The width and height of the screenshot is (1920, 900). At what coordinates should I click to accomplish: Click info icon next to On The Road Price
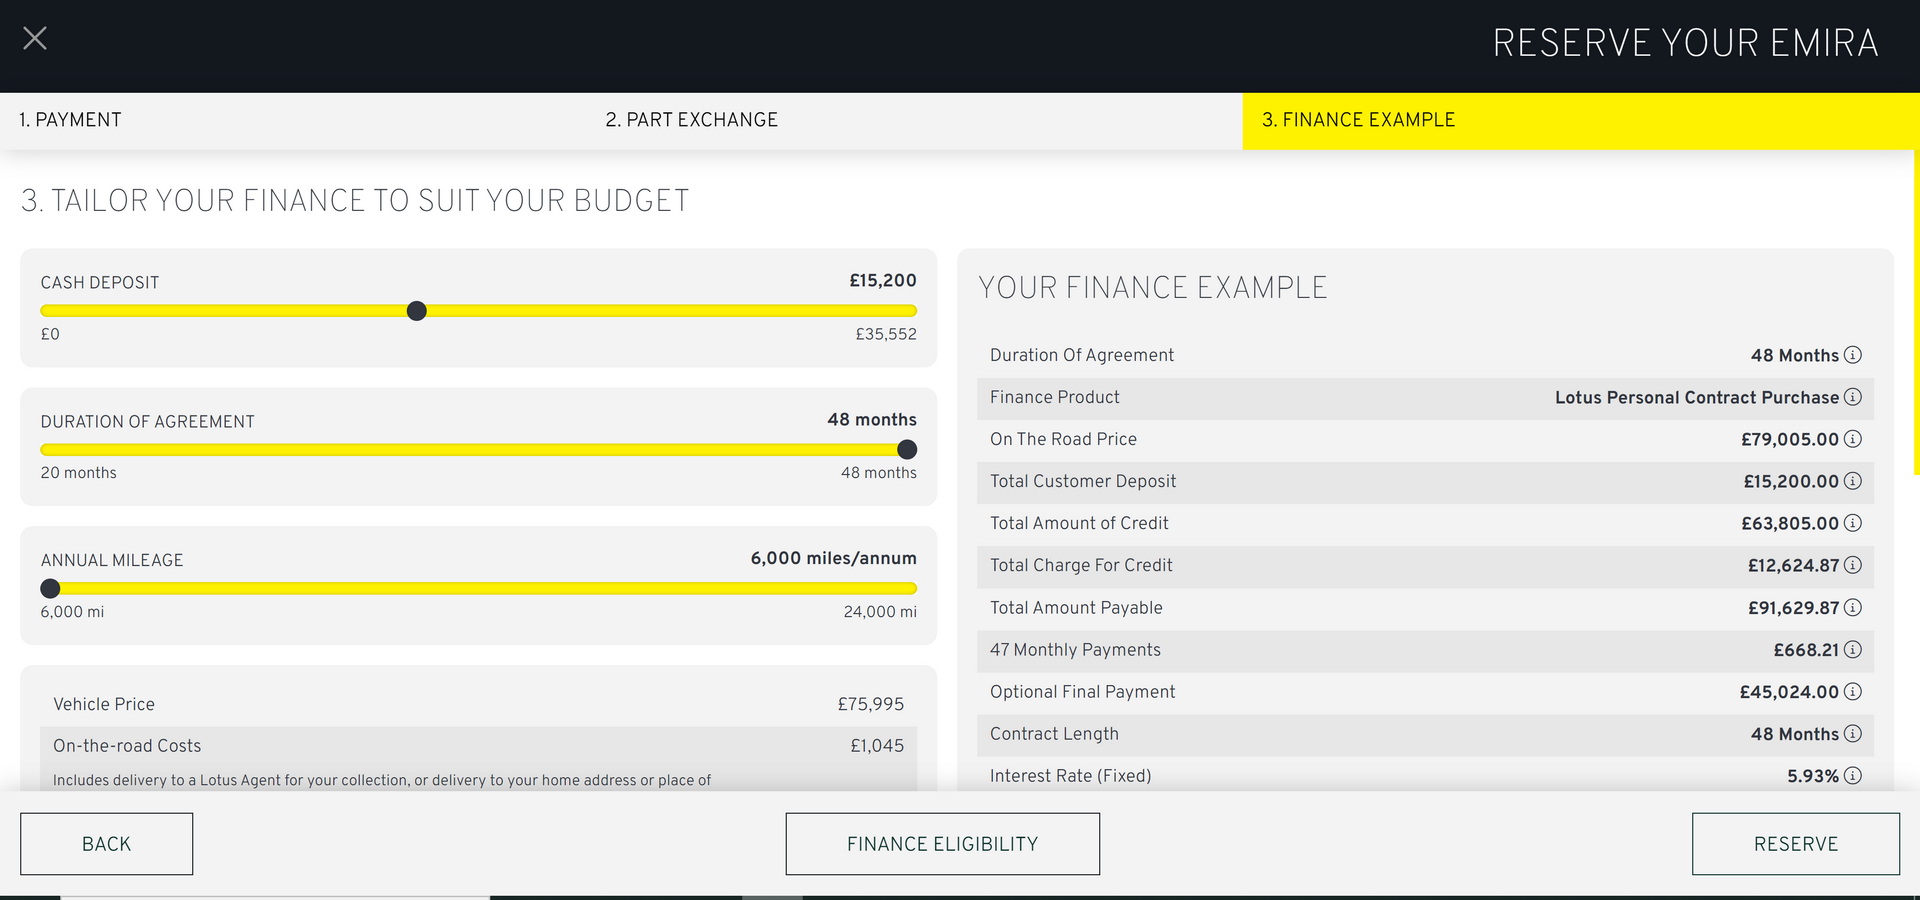(1852, 439)
